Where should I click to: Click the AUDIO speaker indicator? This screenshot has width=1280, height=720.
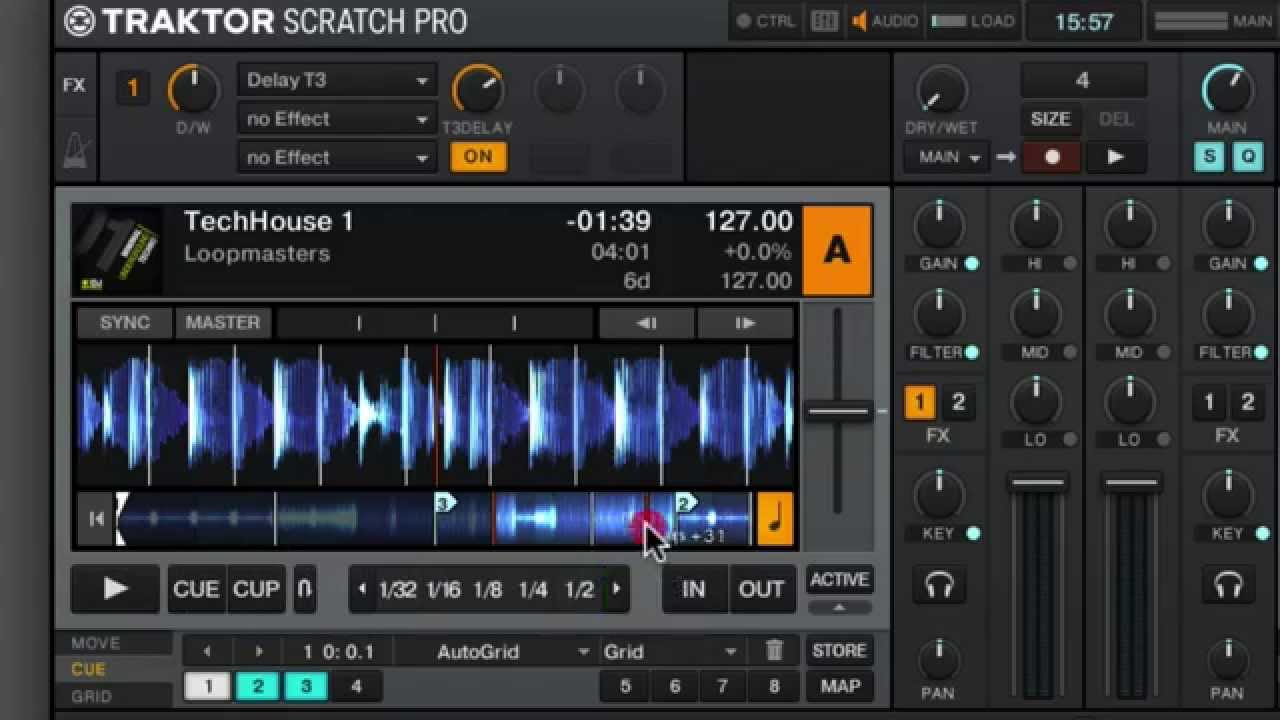coord(885,21)
